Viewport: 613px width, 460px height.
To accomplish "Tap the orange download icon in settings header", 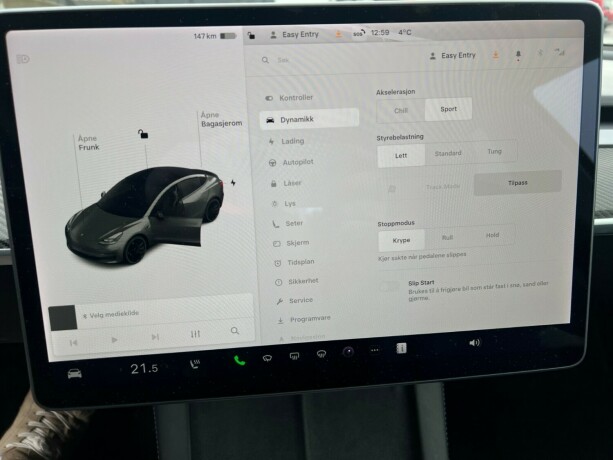I will coord(496,55).
